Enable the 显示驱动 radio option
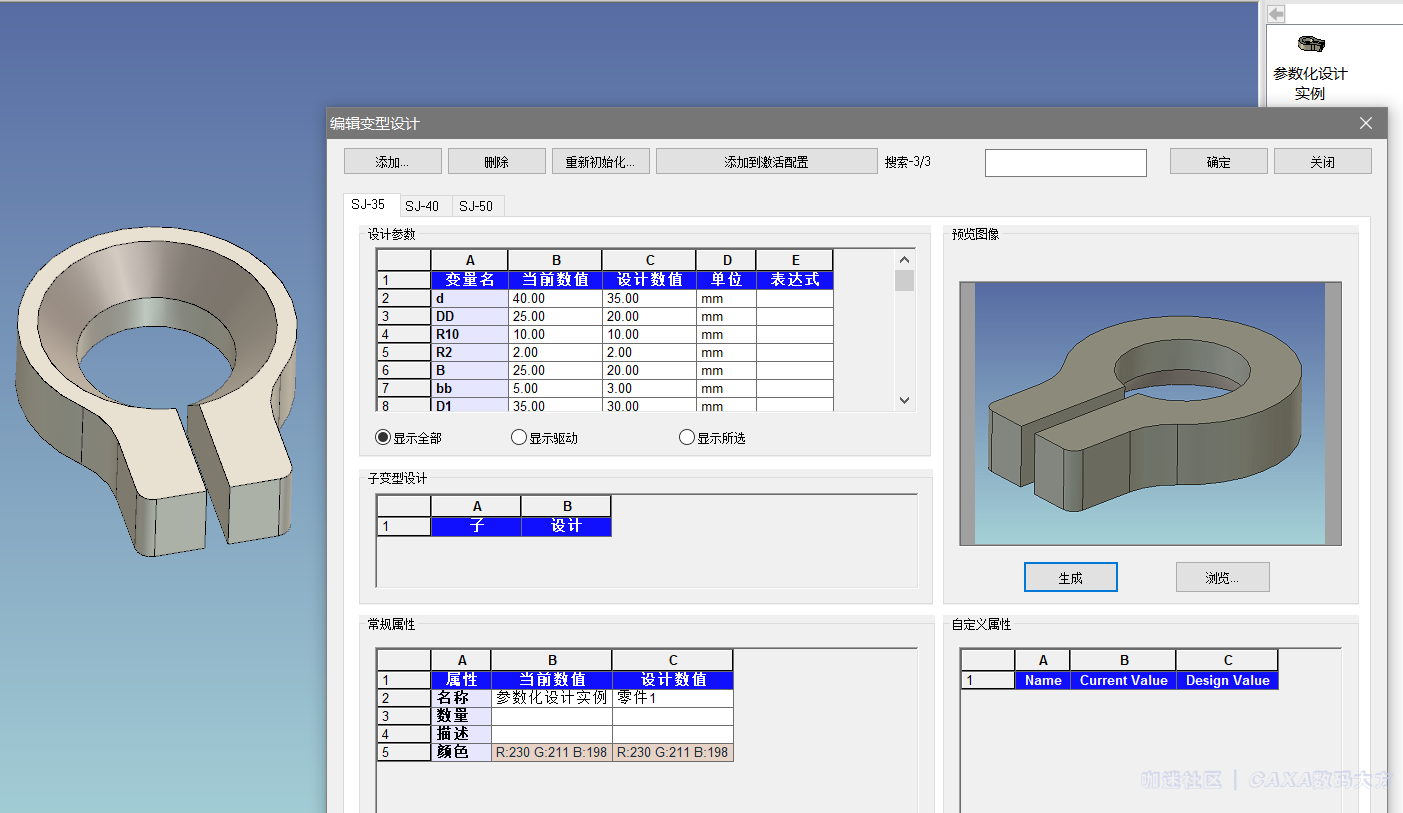 point(519,438)
